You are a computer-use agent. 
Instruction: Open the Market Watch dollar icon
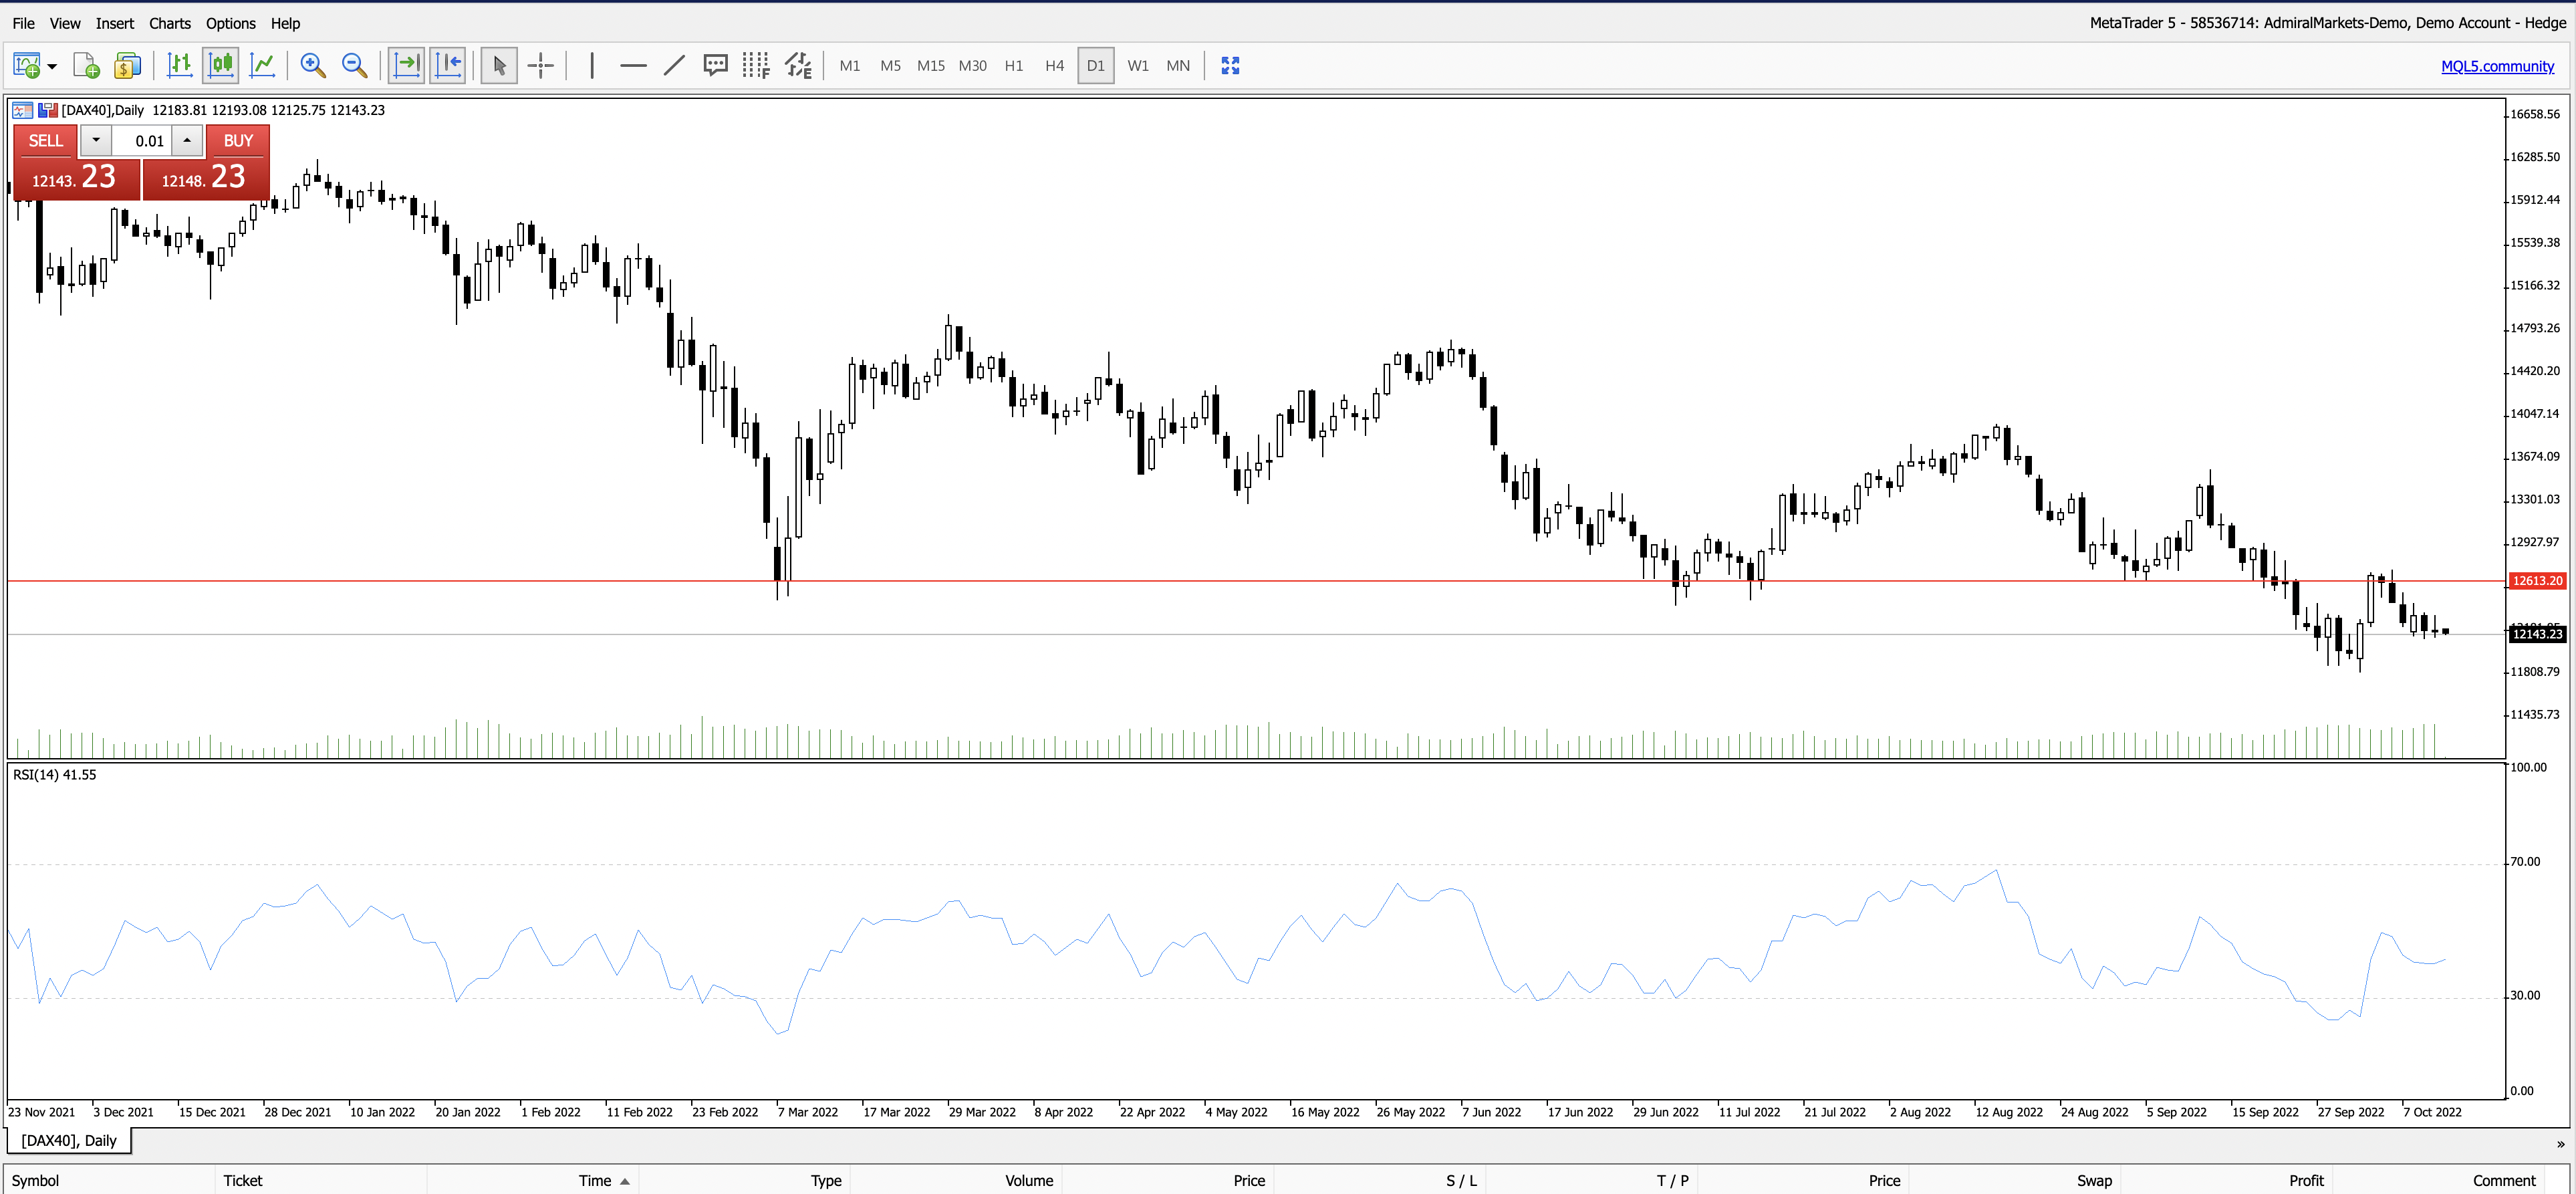pyautogui.click(x=127, y=66)
